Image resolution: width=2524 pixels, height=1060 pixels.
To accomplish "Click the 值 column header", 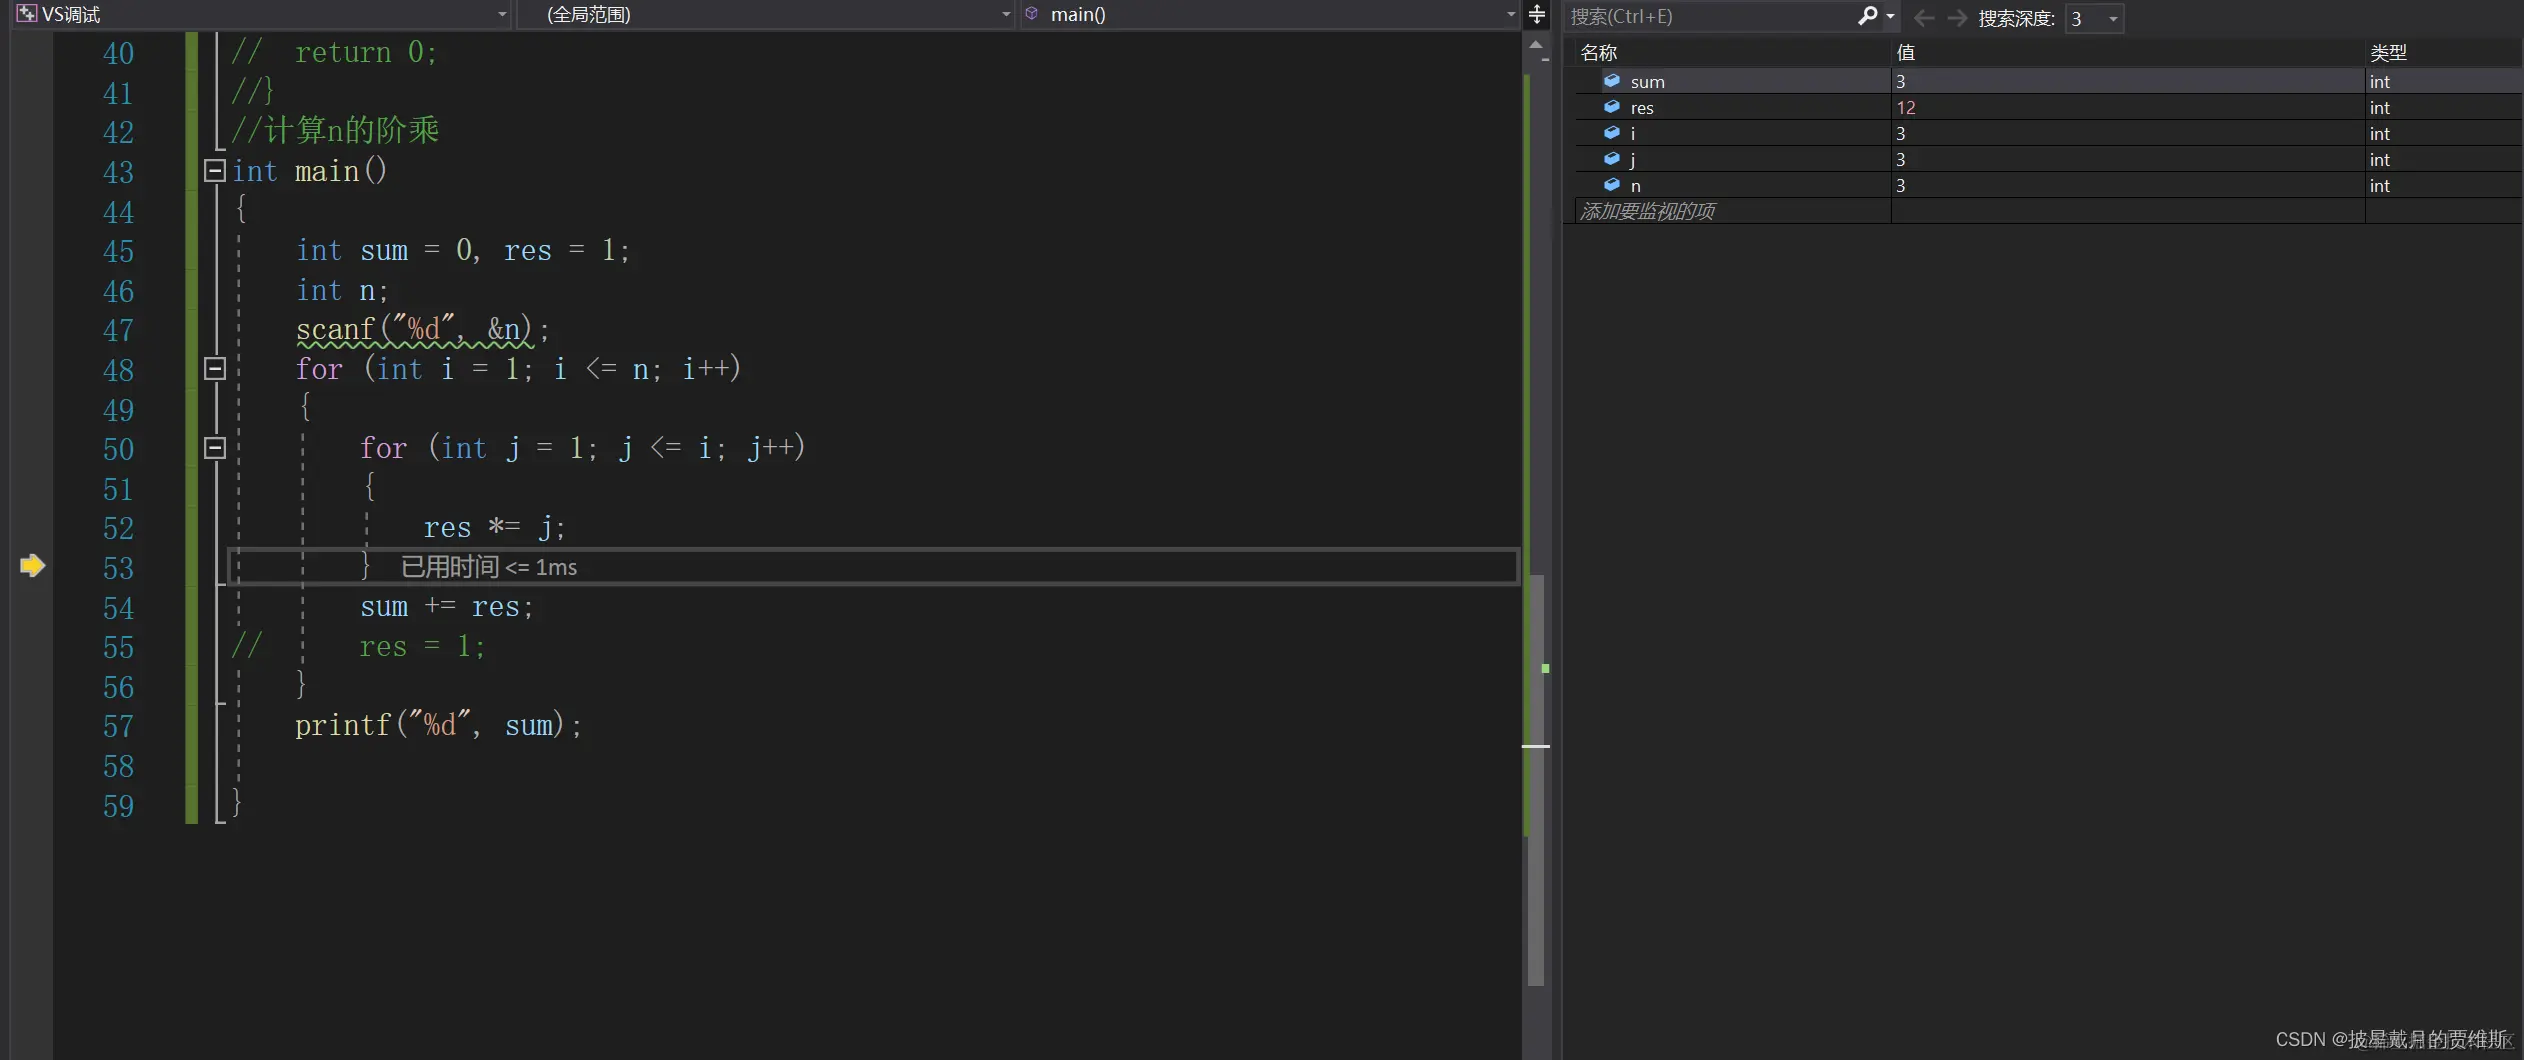I will click(1906, 52).
